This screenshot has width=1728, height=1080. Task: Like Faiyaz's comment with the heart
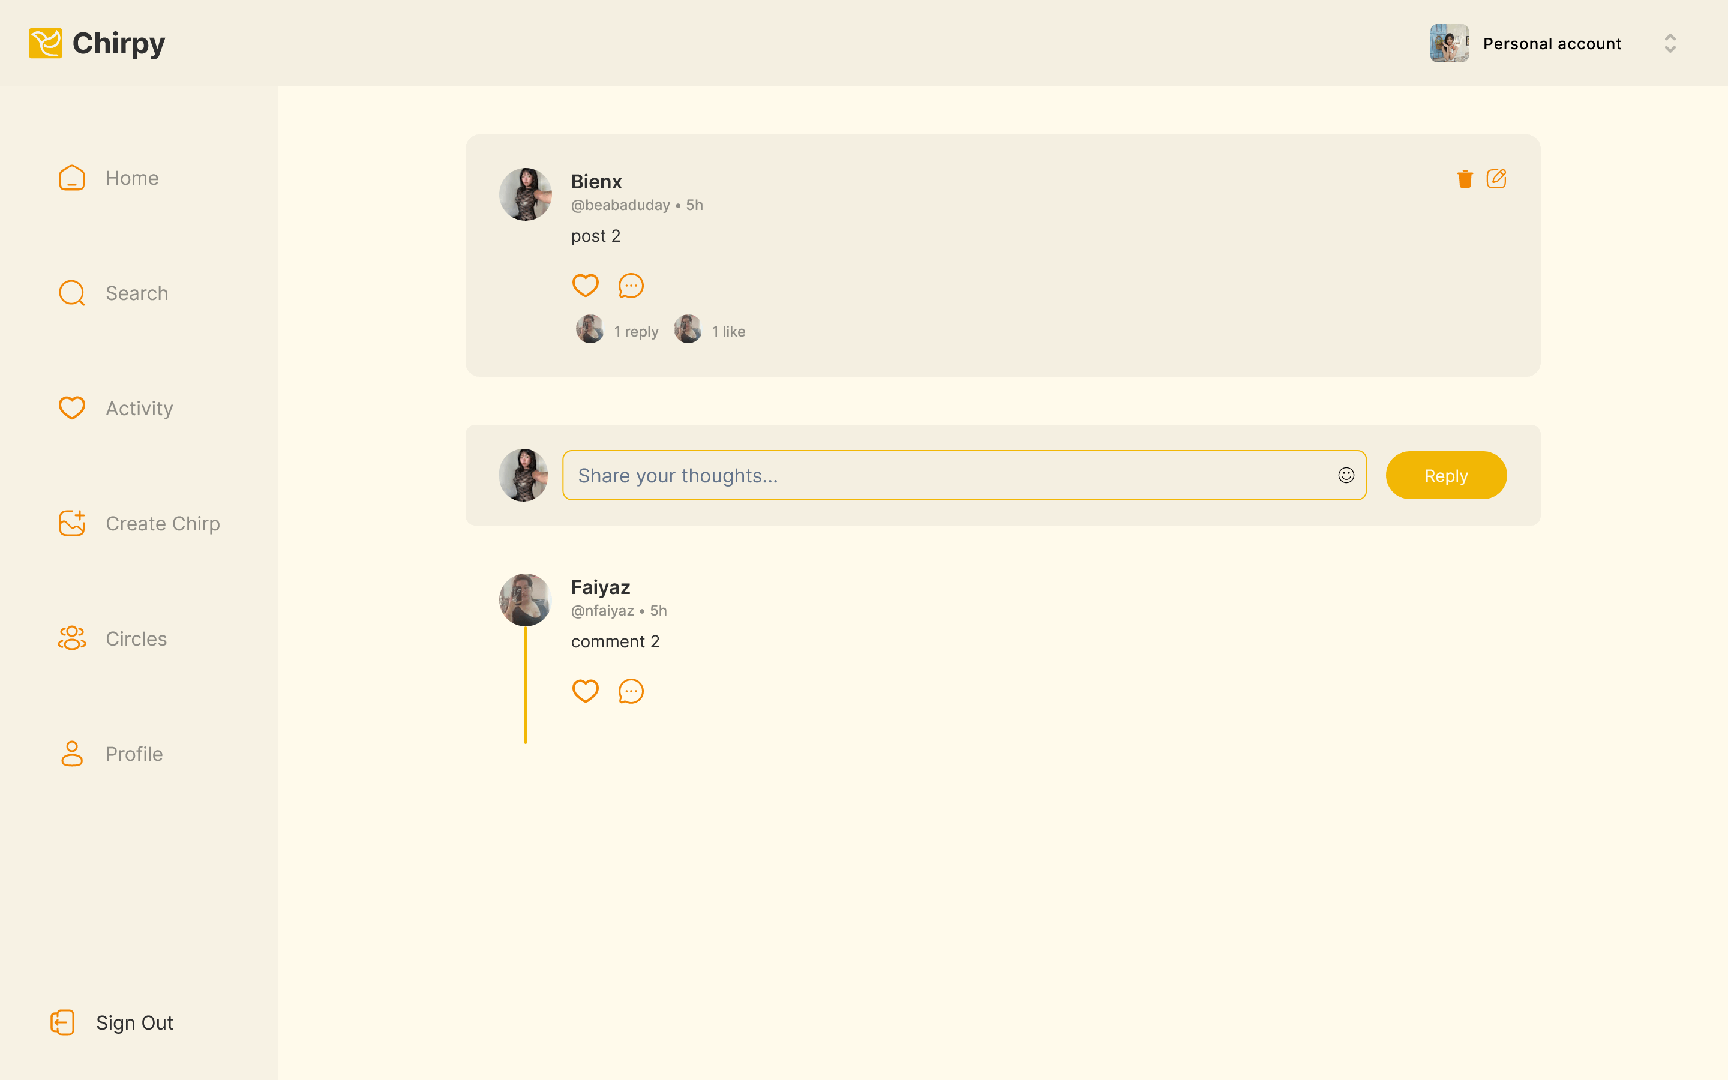point(585,691)
